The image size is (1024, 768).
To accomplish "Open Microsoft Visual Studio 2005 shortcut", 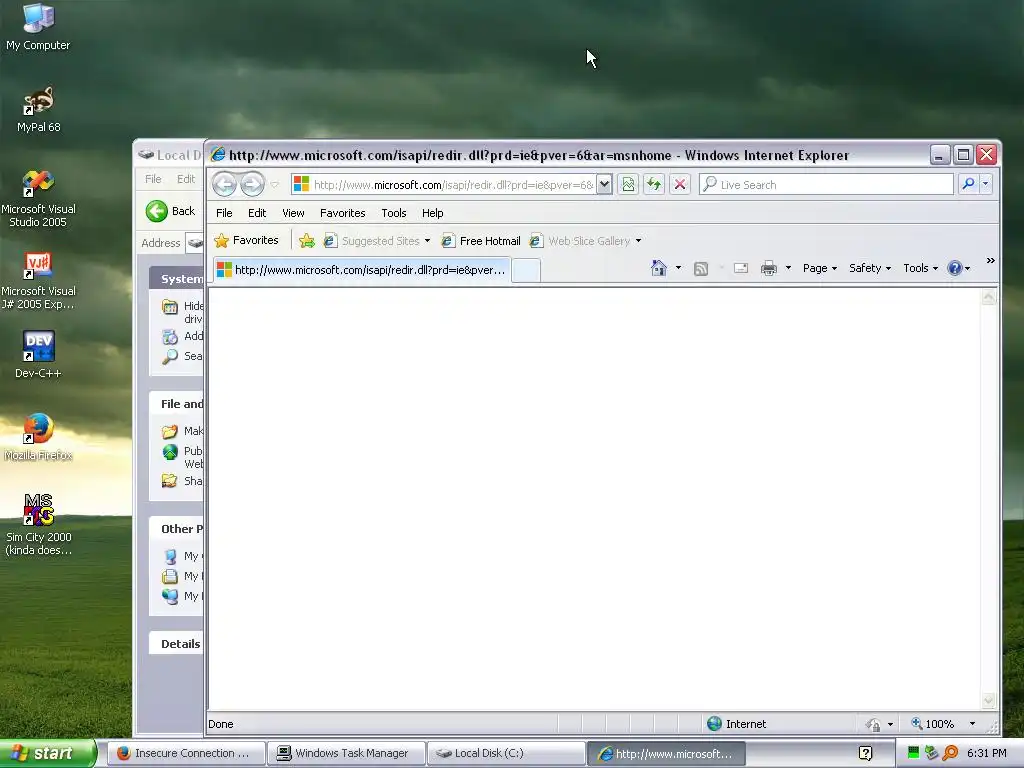I will tap(38, 199).
